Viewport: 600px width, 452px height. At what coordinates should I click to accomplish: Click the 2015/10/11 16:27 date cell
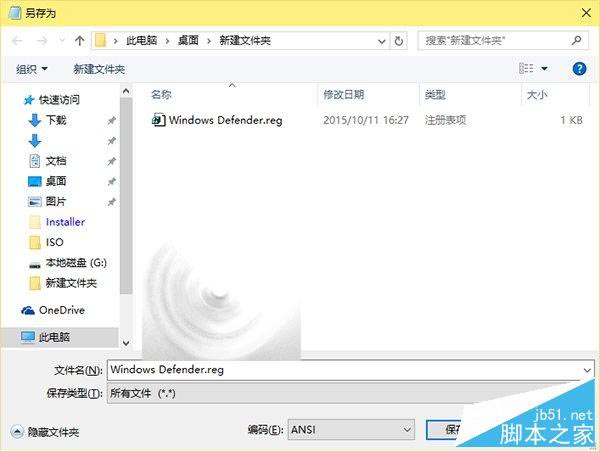tap(366, 120)
